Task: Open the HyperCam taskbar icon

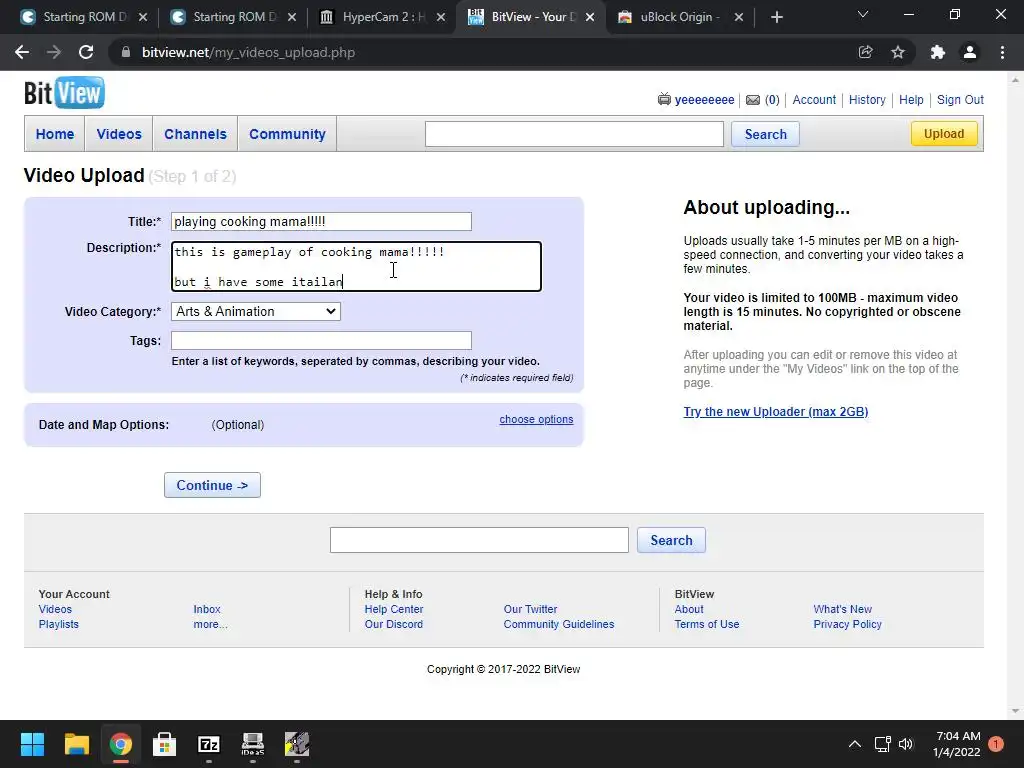Action: (x=296, y=744)
